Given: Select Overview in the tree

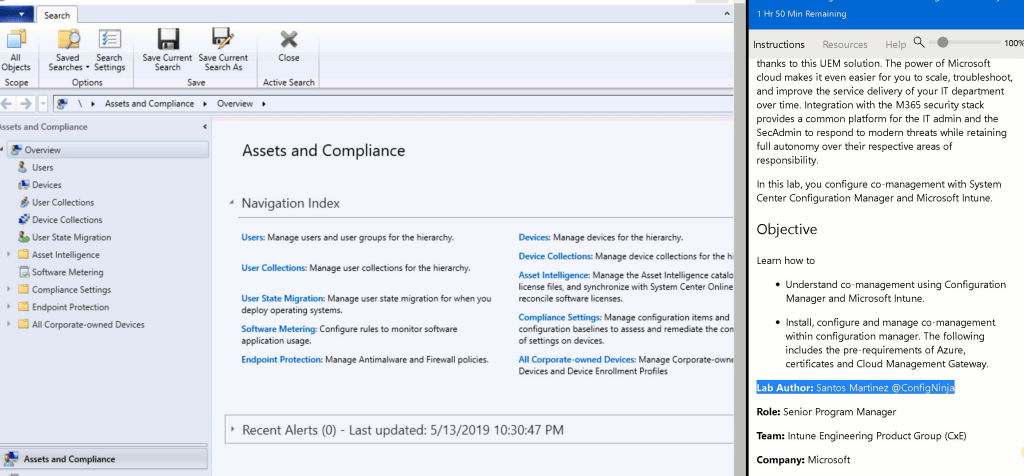Looking at the screenshot, I should click(x=108, y=150).
